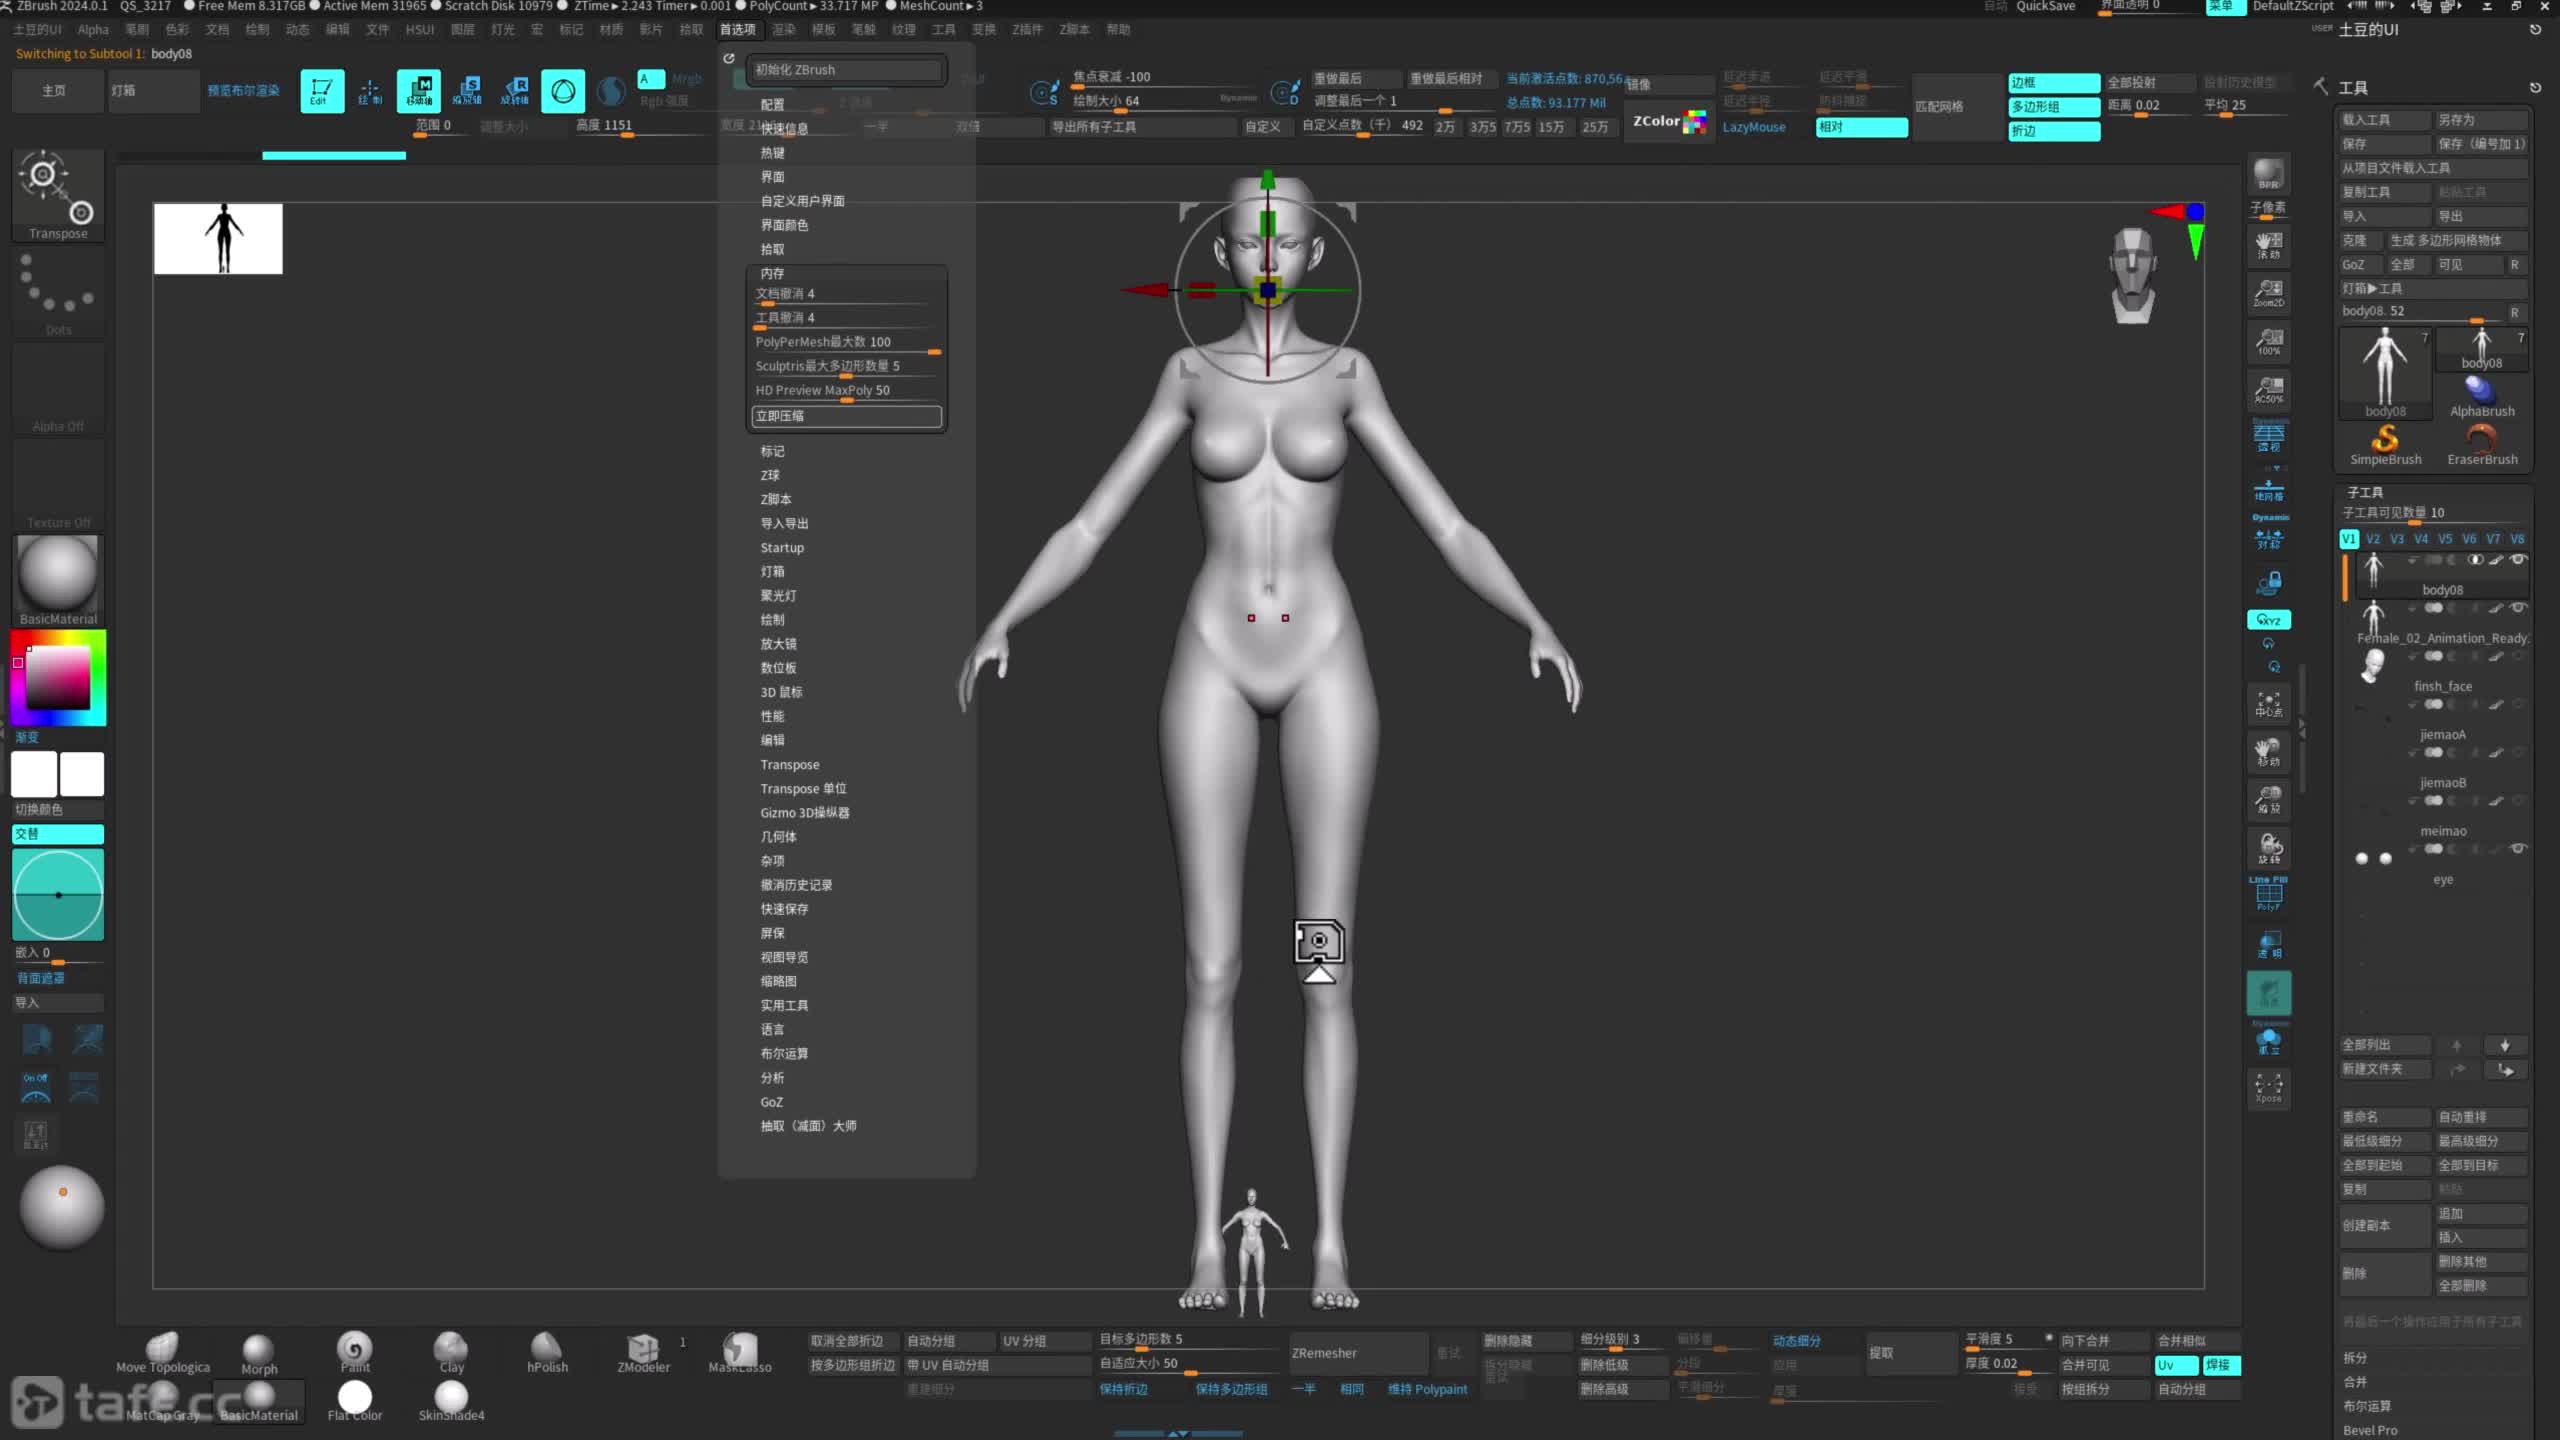Toggle the XYZ rotation mode button
Screen dimensions: 2560x1440
(2269, 620)
